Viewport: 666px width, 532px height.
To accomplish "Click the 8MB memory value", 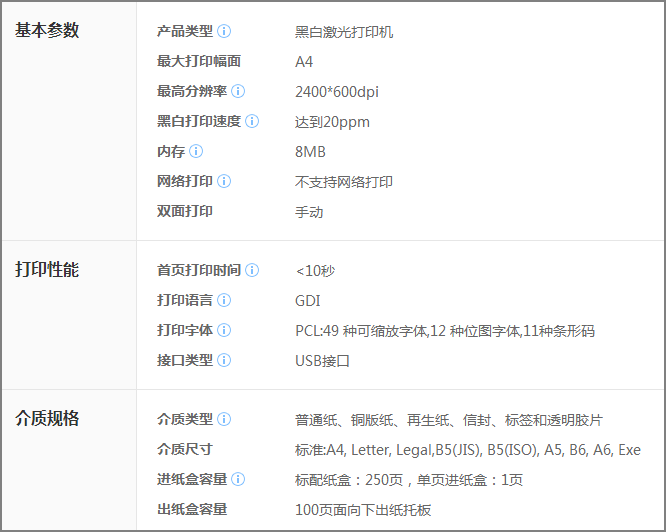I will point(310,152).
